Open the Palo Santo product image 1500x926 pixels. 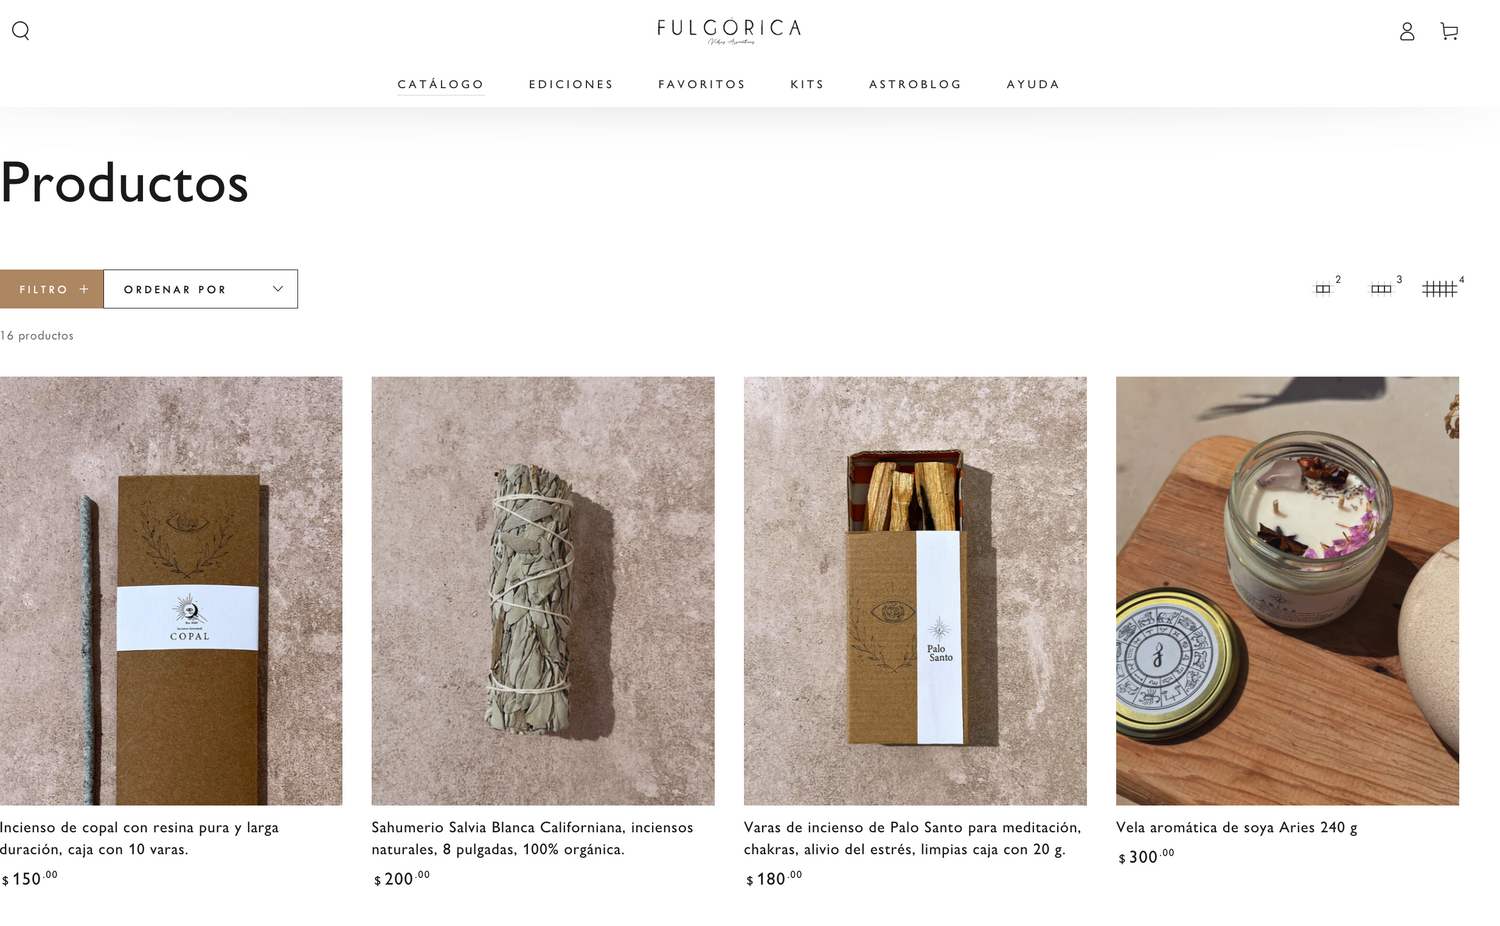915,591
